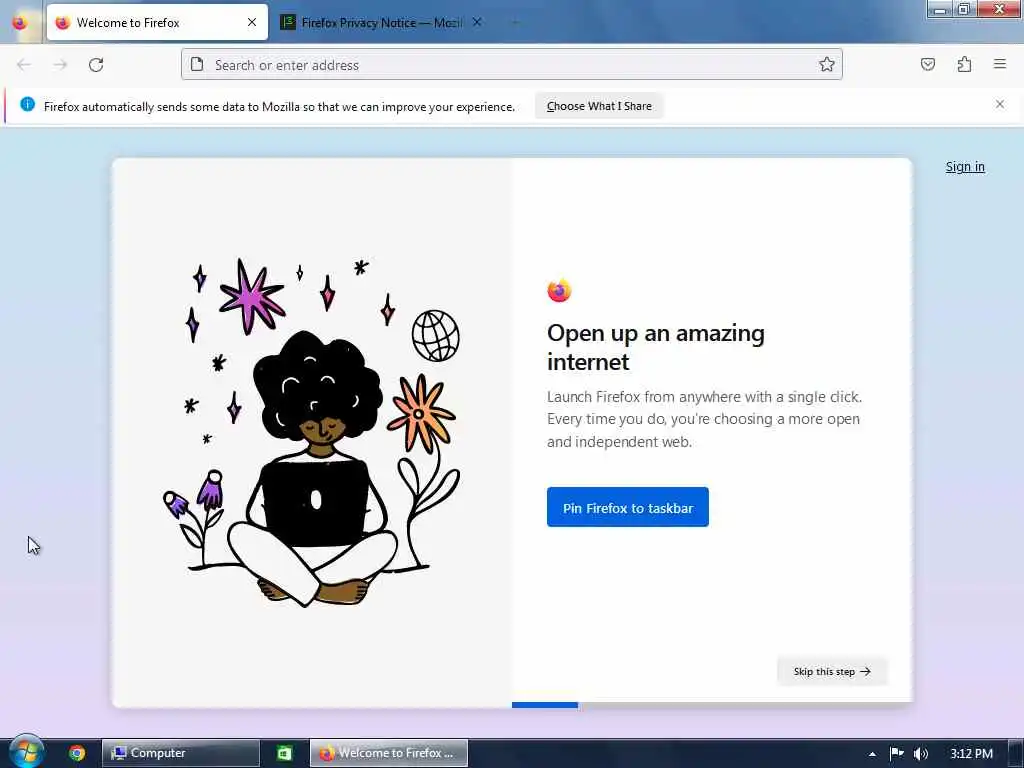Dismiss the data sharing notification bar
The width and height of the screenshot is (1024, 768).
coord(1000,104)
